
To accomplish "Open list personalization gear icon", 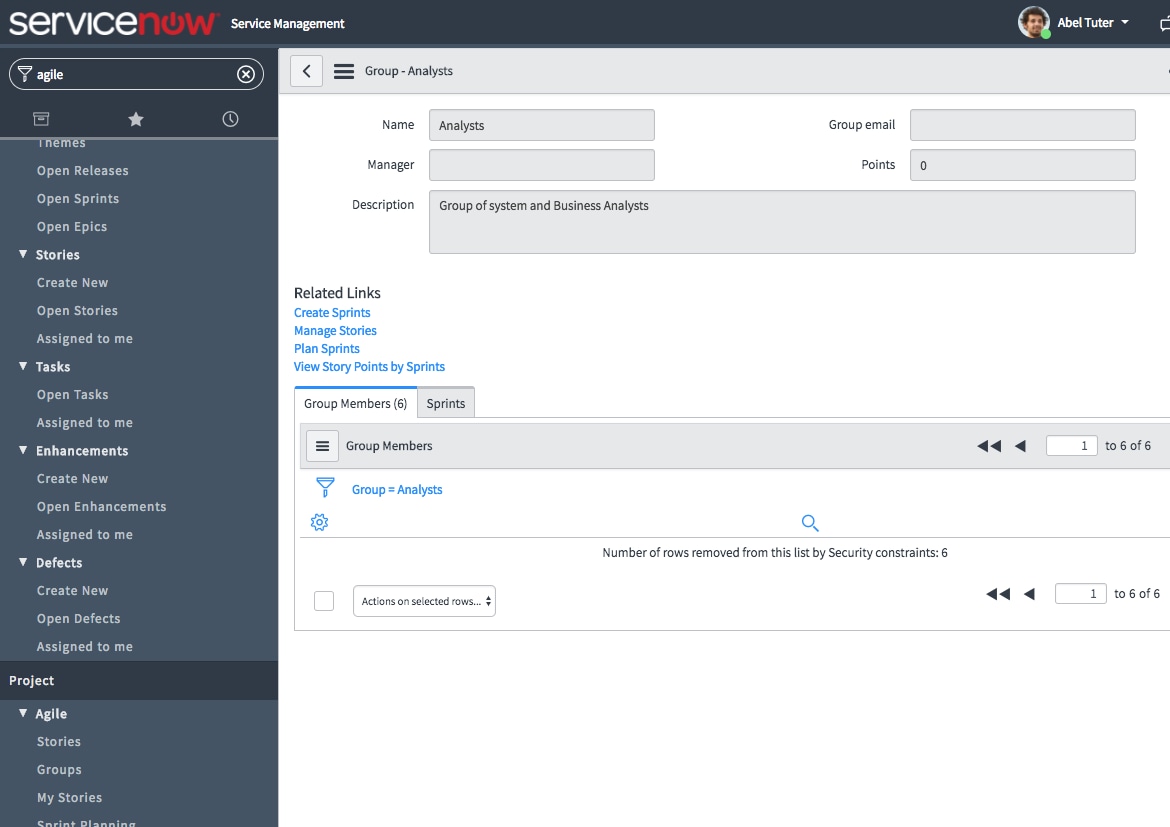I will 319,522.
